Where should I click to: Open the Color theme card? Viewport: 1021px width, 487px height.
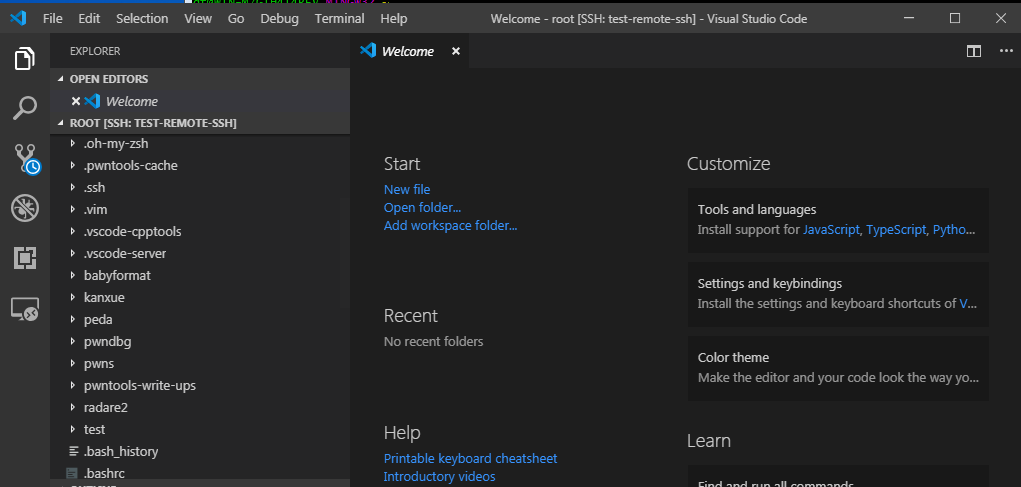pos(838,368)
